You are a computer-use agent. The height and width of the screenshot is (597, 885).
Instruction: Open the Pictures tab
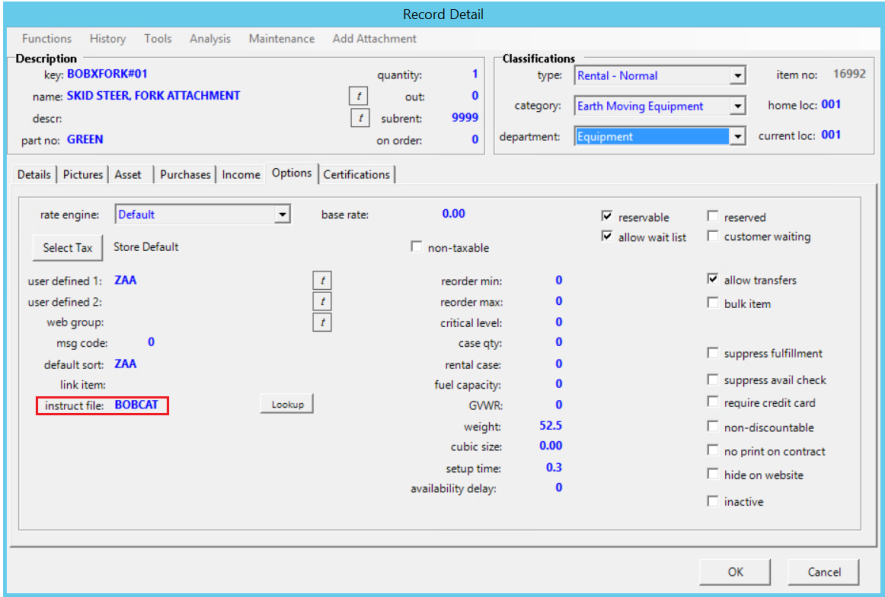pos(83,174)
